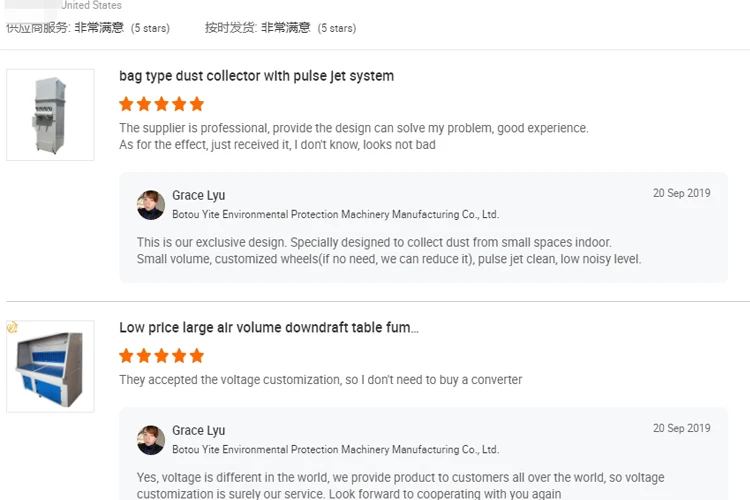Open 'Low price large air volume downdraft table' title
The height and width of the screenshot is (500, 750).
point(268,328)
